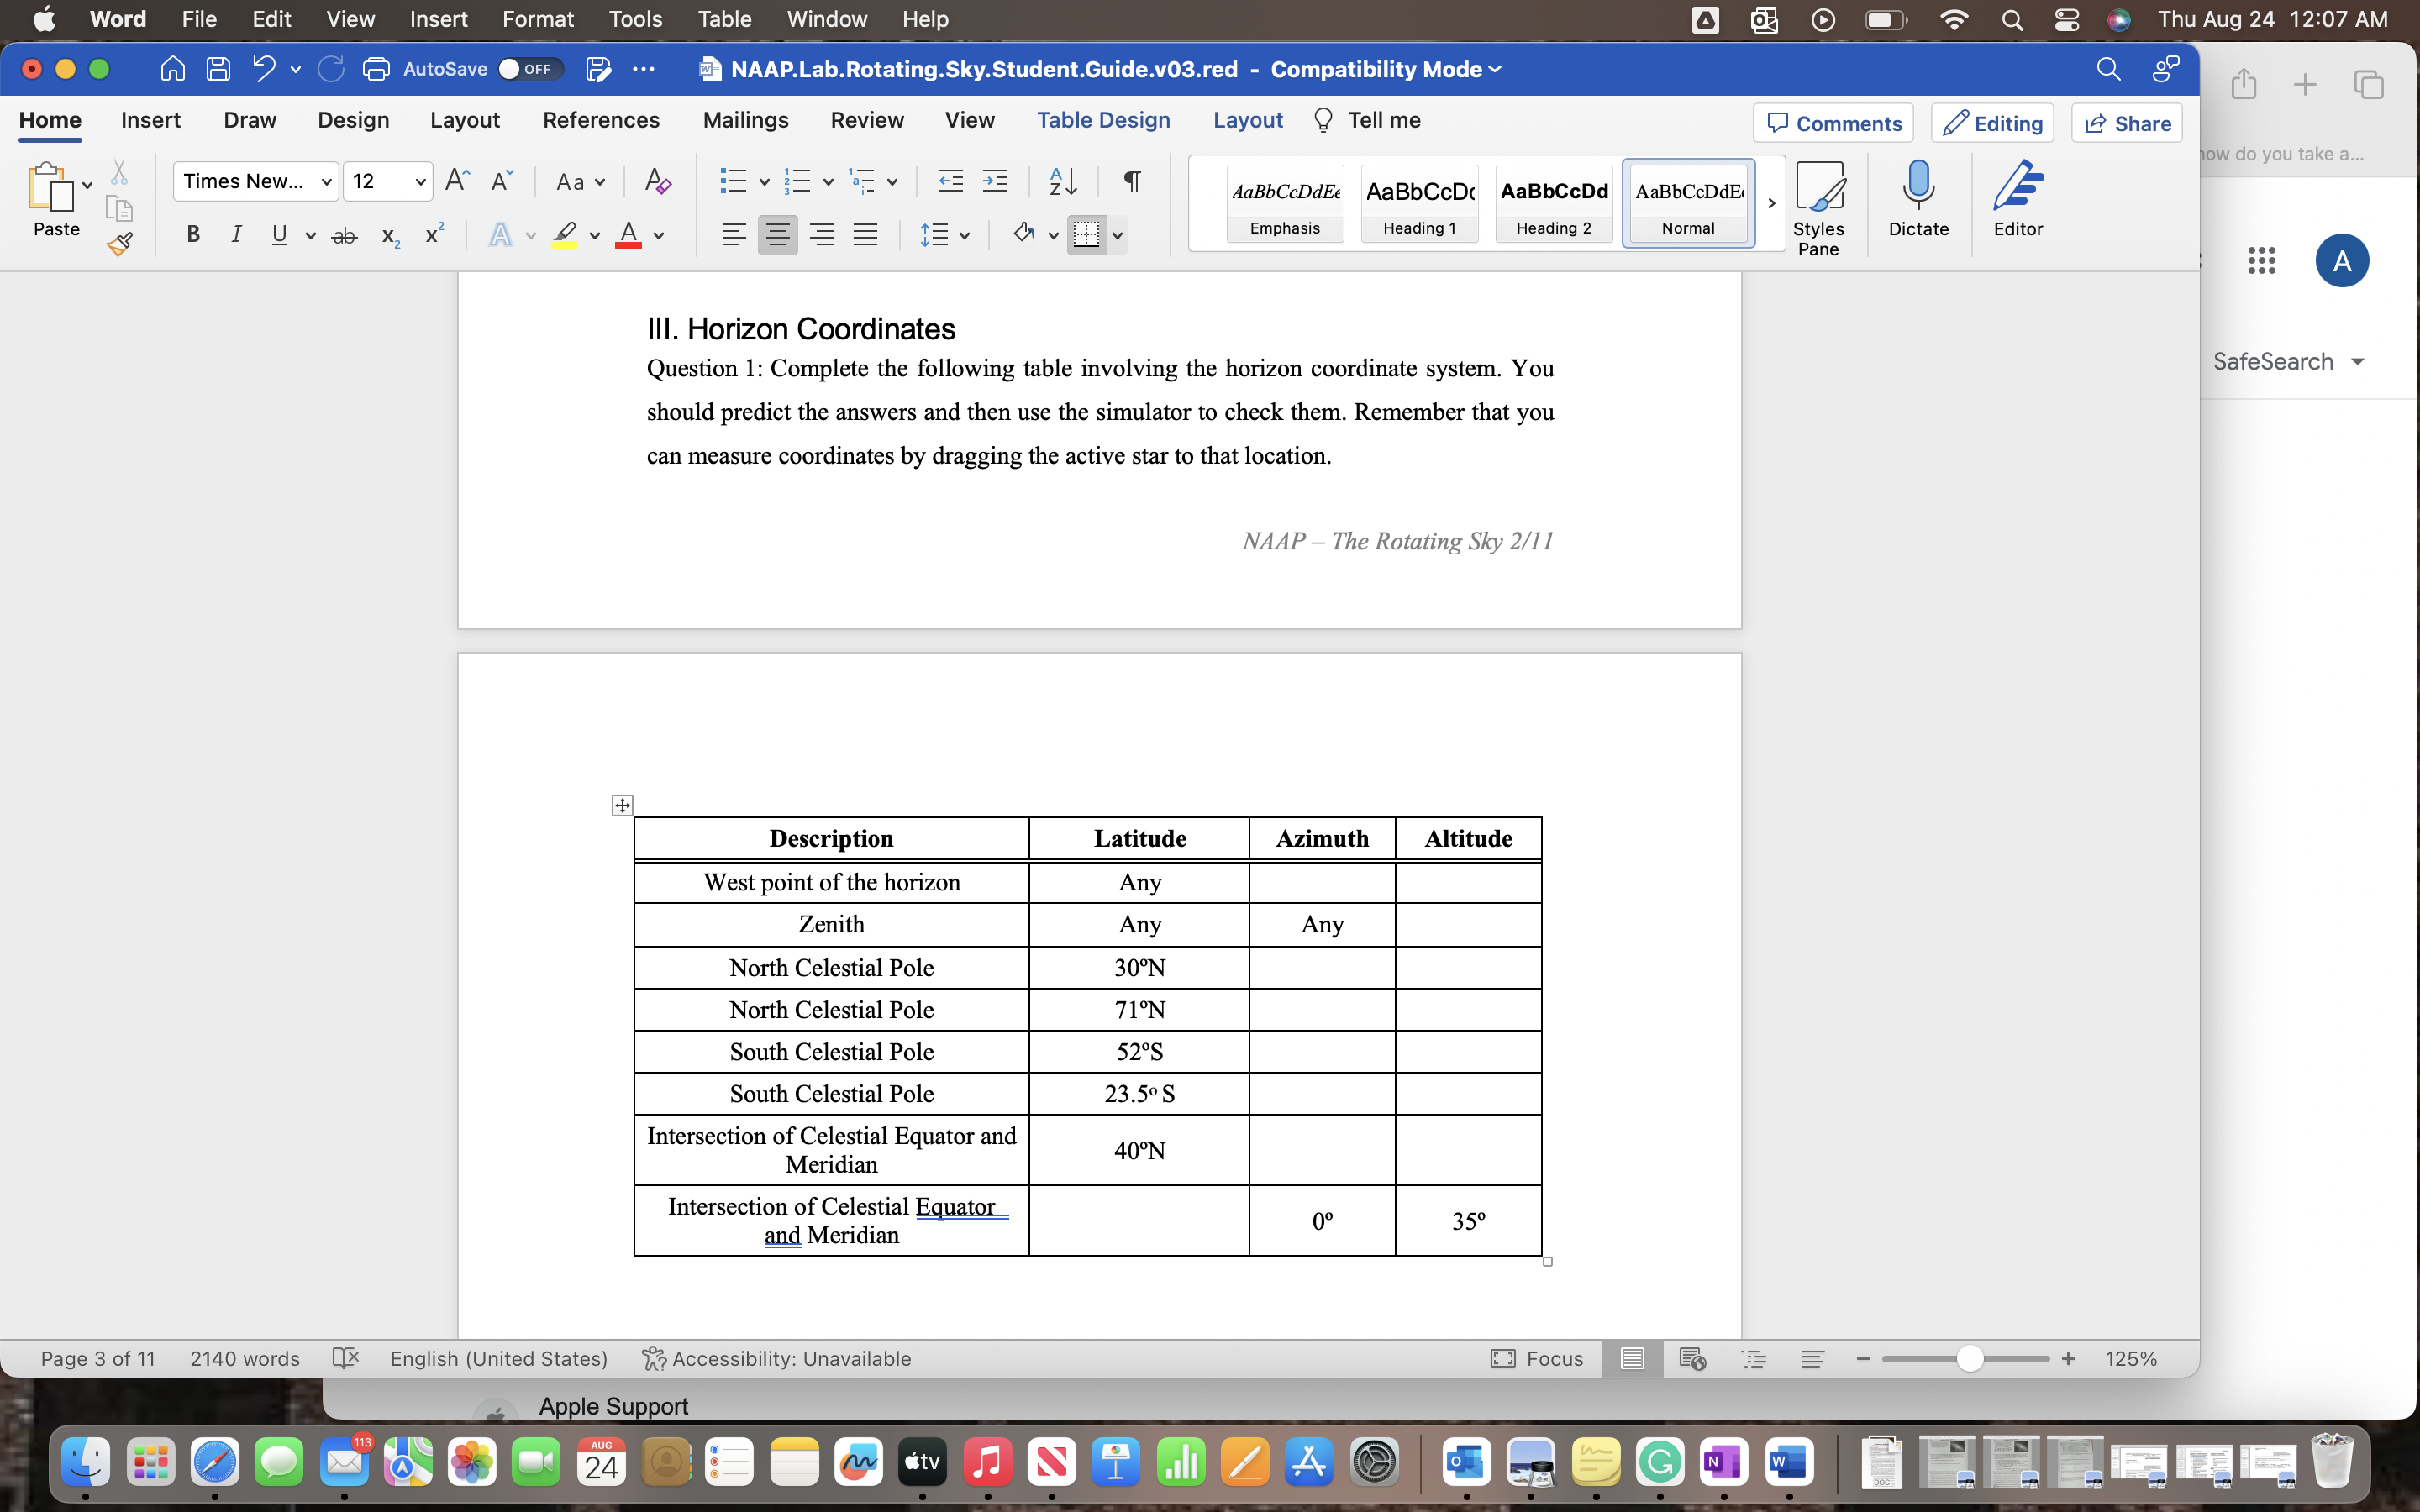Increase indent of paragraph
Screen dimensions: 2420x1512
coord(994,181)
